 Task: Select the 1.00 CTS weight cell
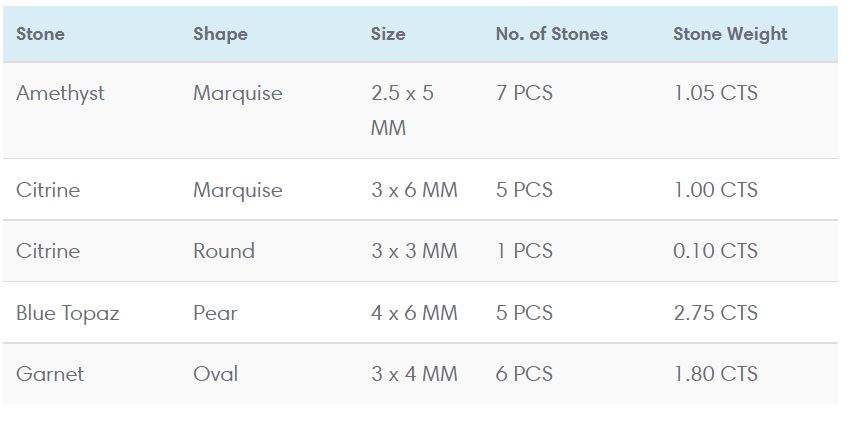click(x=715, y=190)
